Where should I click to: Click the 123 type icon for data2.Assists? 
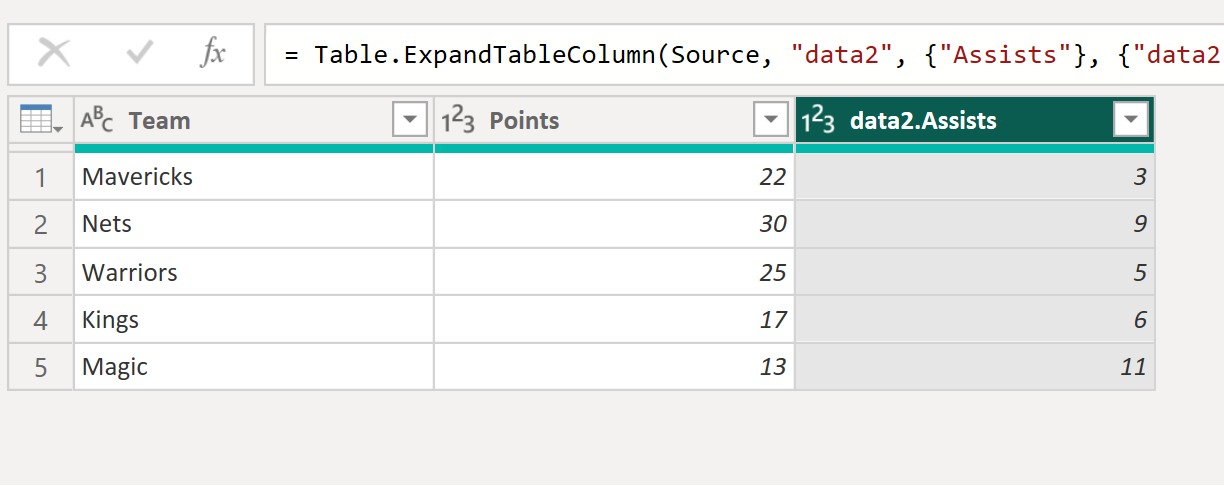819,121
